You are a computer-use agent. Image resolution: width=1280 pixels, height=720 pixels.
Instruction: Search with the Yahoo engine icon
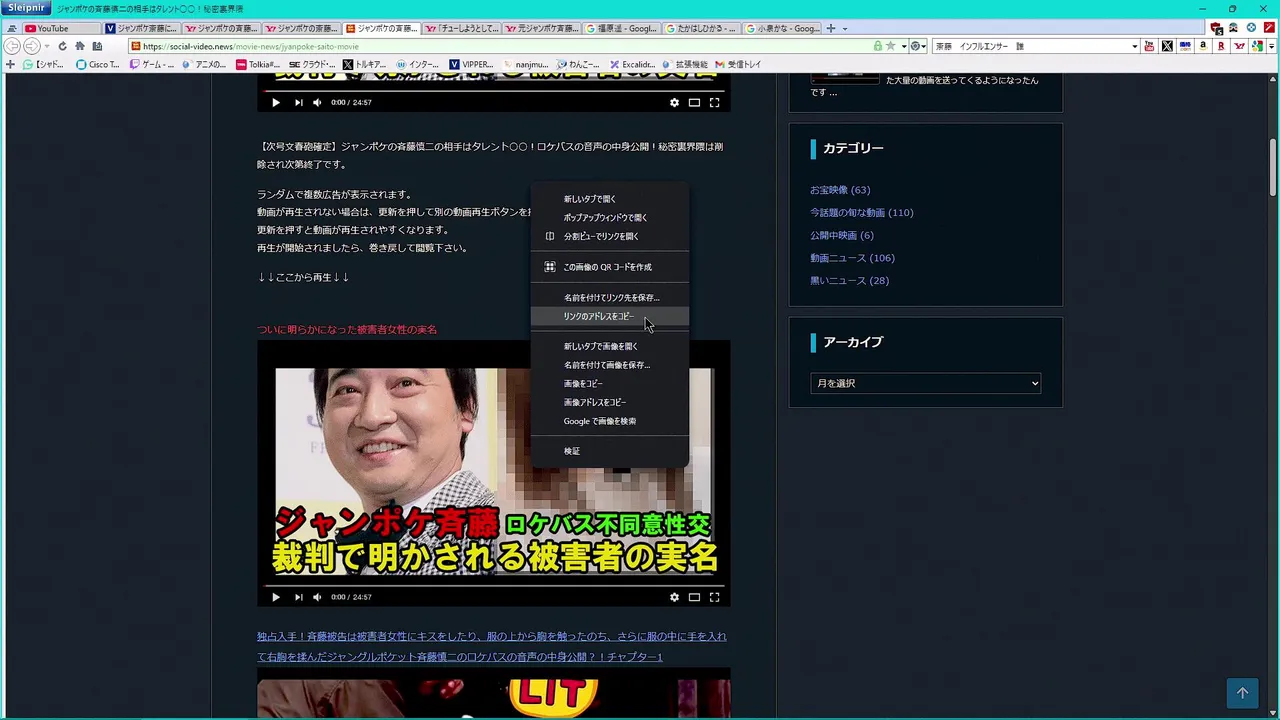click(1239, 46)
